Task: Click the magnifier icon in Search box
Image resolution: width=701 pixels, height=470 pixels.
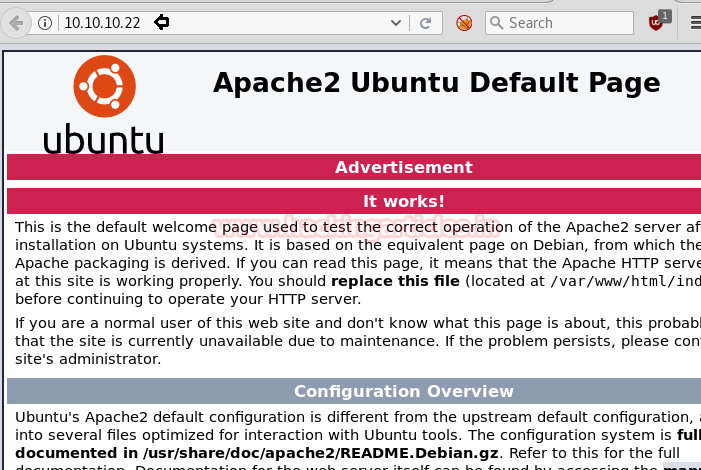Action: (496, 22)
